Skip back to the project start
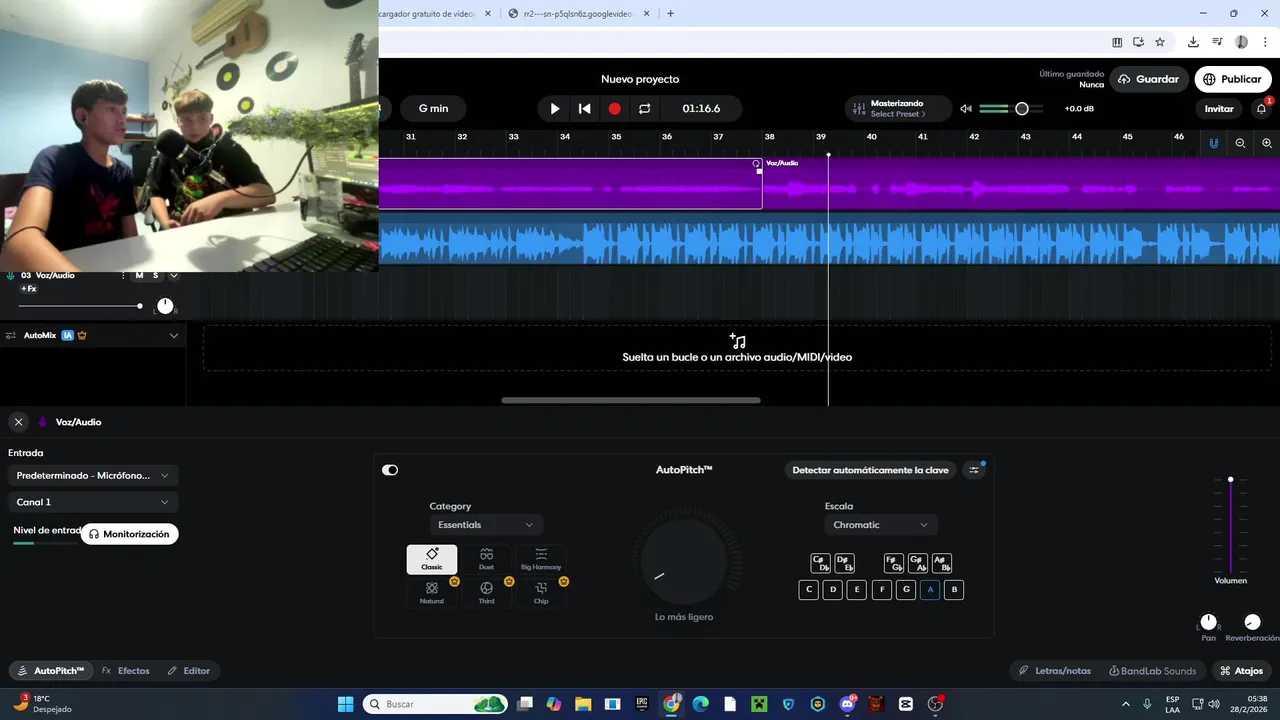 585,108
